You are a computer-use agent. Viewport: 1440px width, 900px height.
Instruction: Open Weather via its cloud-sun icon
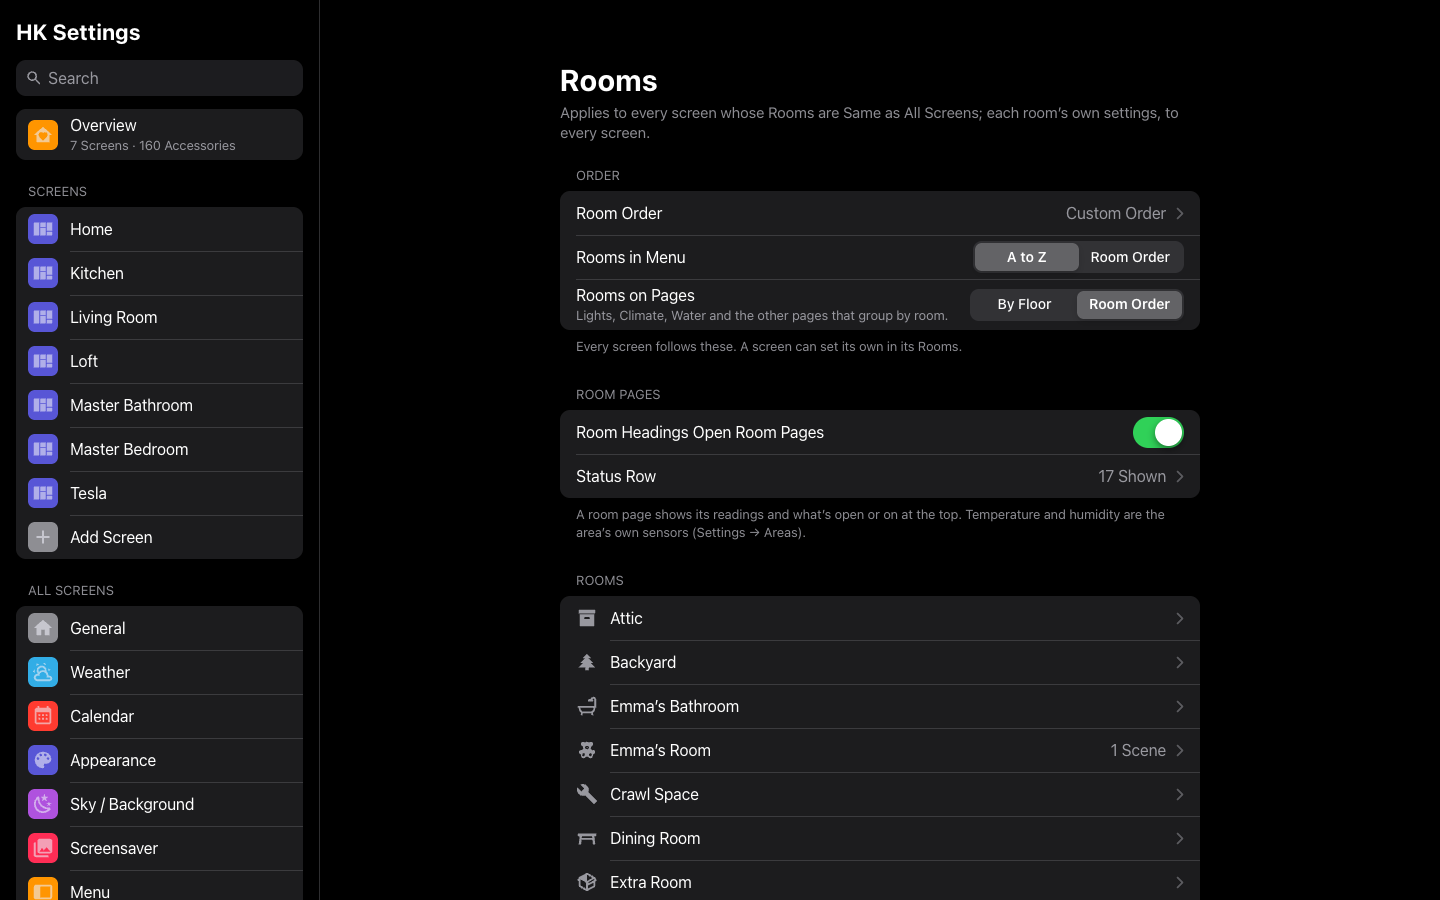click(43, 672)
